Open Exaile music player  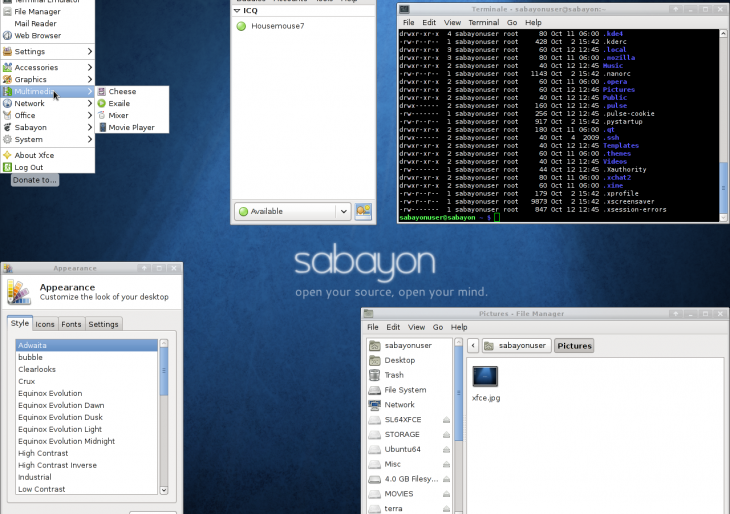[119, 104]
